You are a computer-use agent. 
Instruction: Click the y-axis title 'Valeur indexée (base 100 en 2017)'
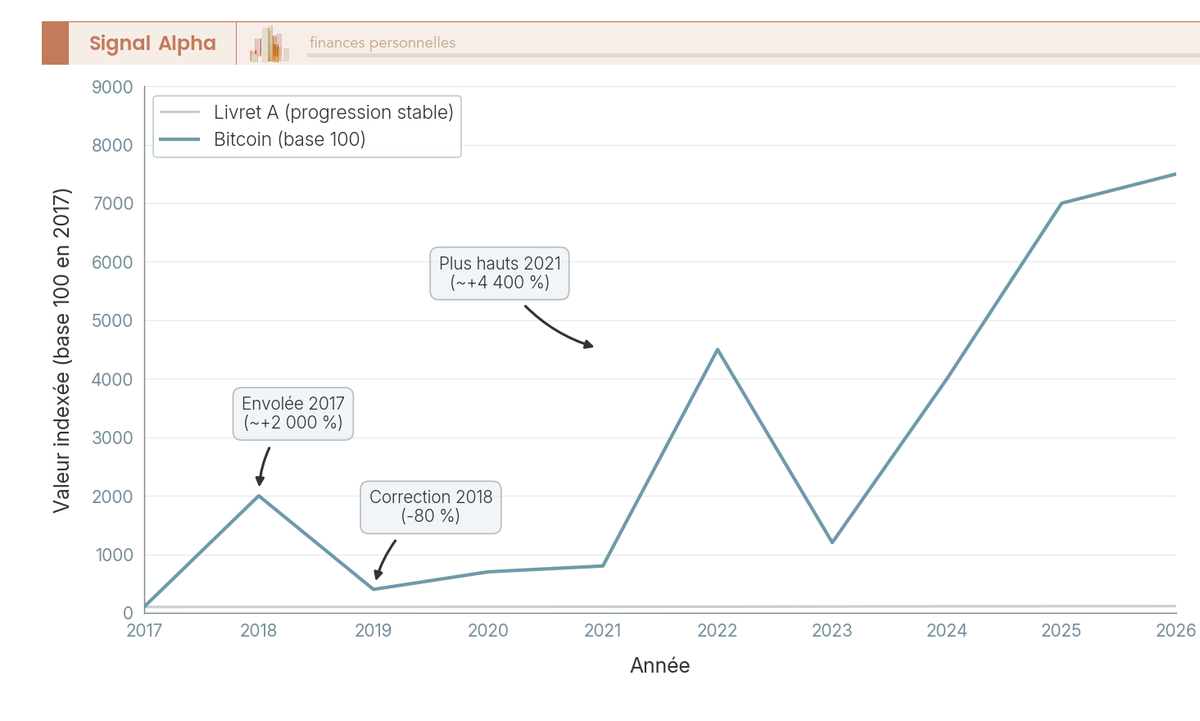pyautogui.click(x=62, y=350)
